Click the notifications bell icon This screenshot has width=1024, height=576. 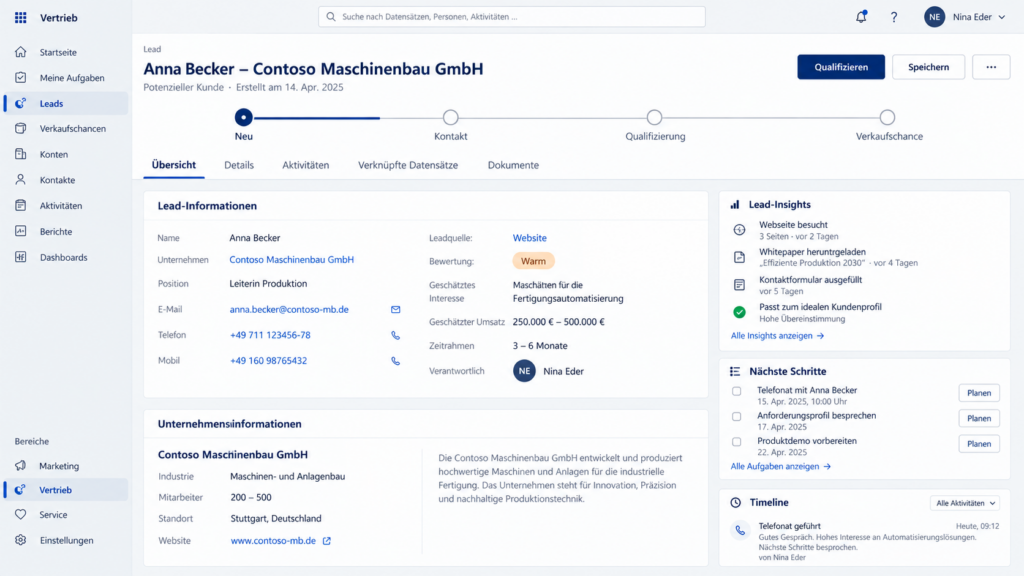[861, 17]
